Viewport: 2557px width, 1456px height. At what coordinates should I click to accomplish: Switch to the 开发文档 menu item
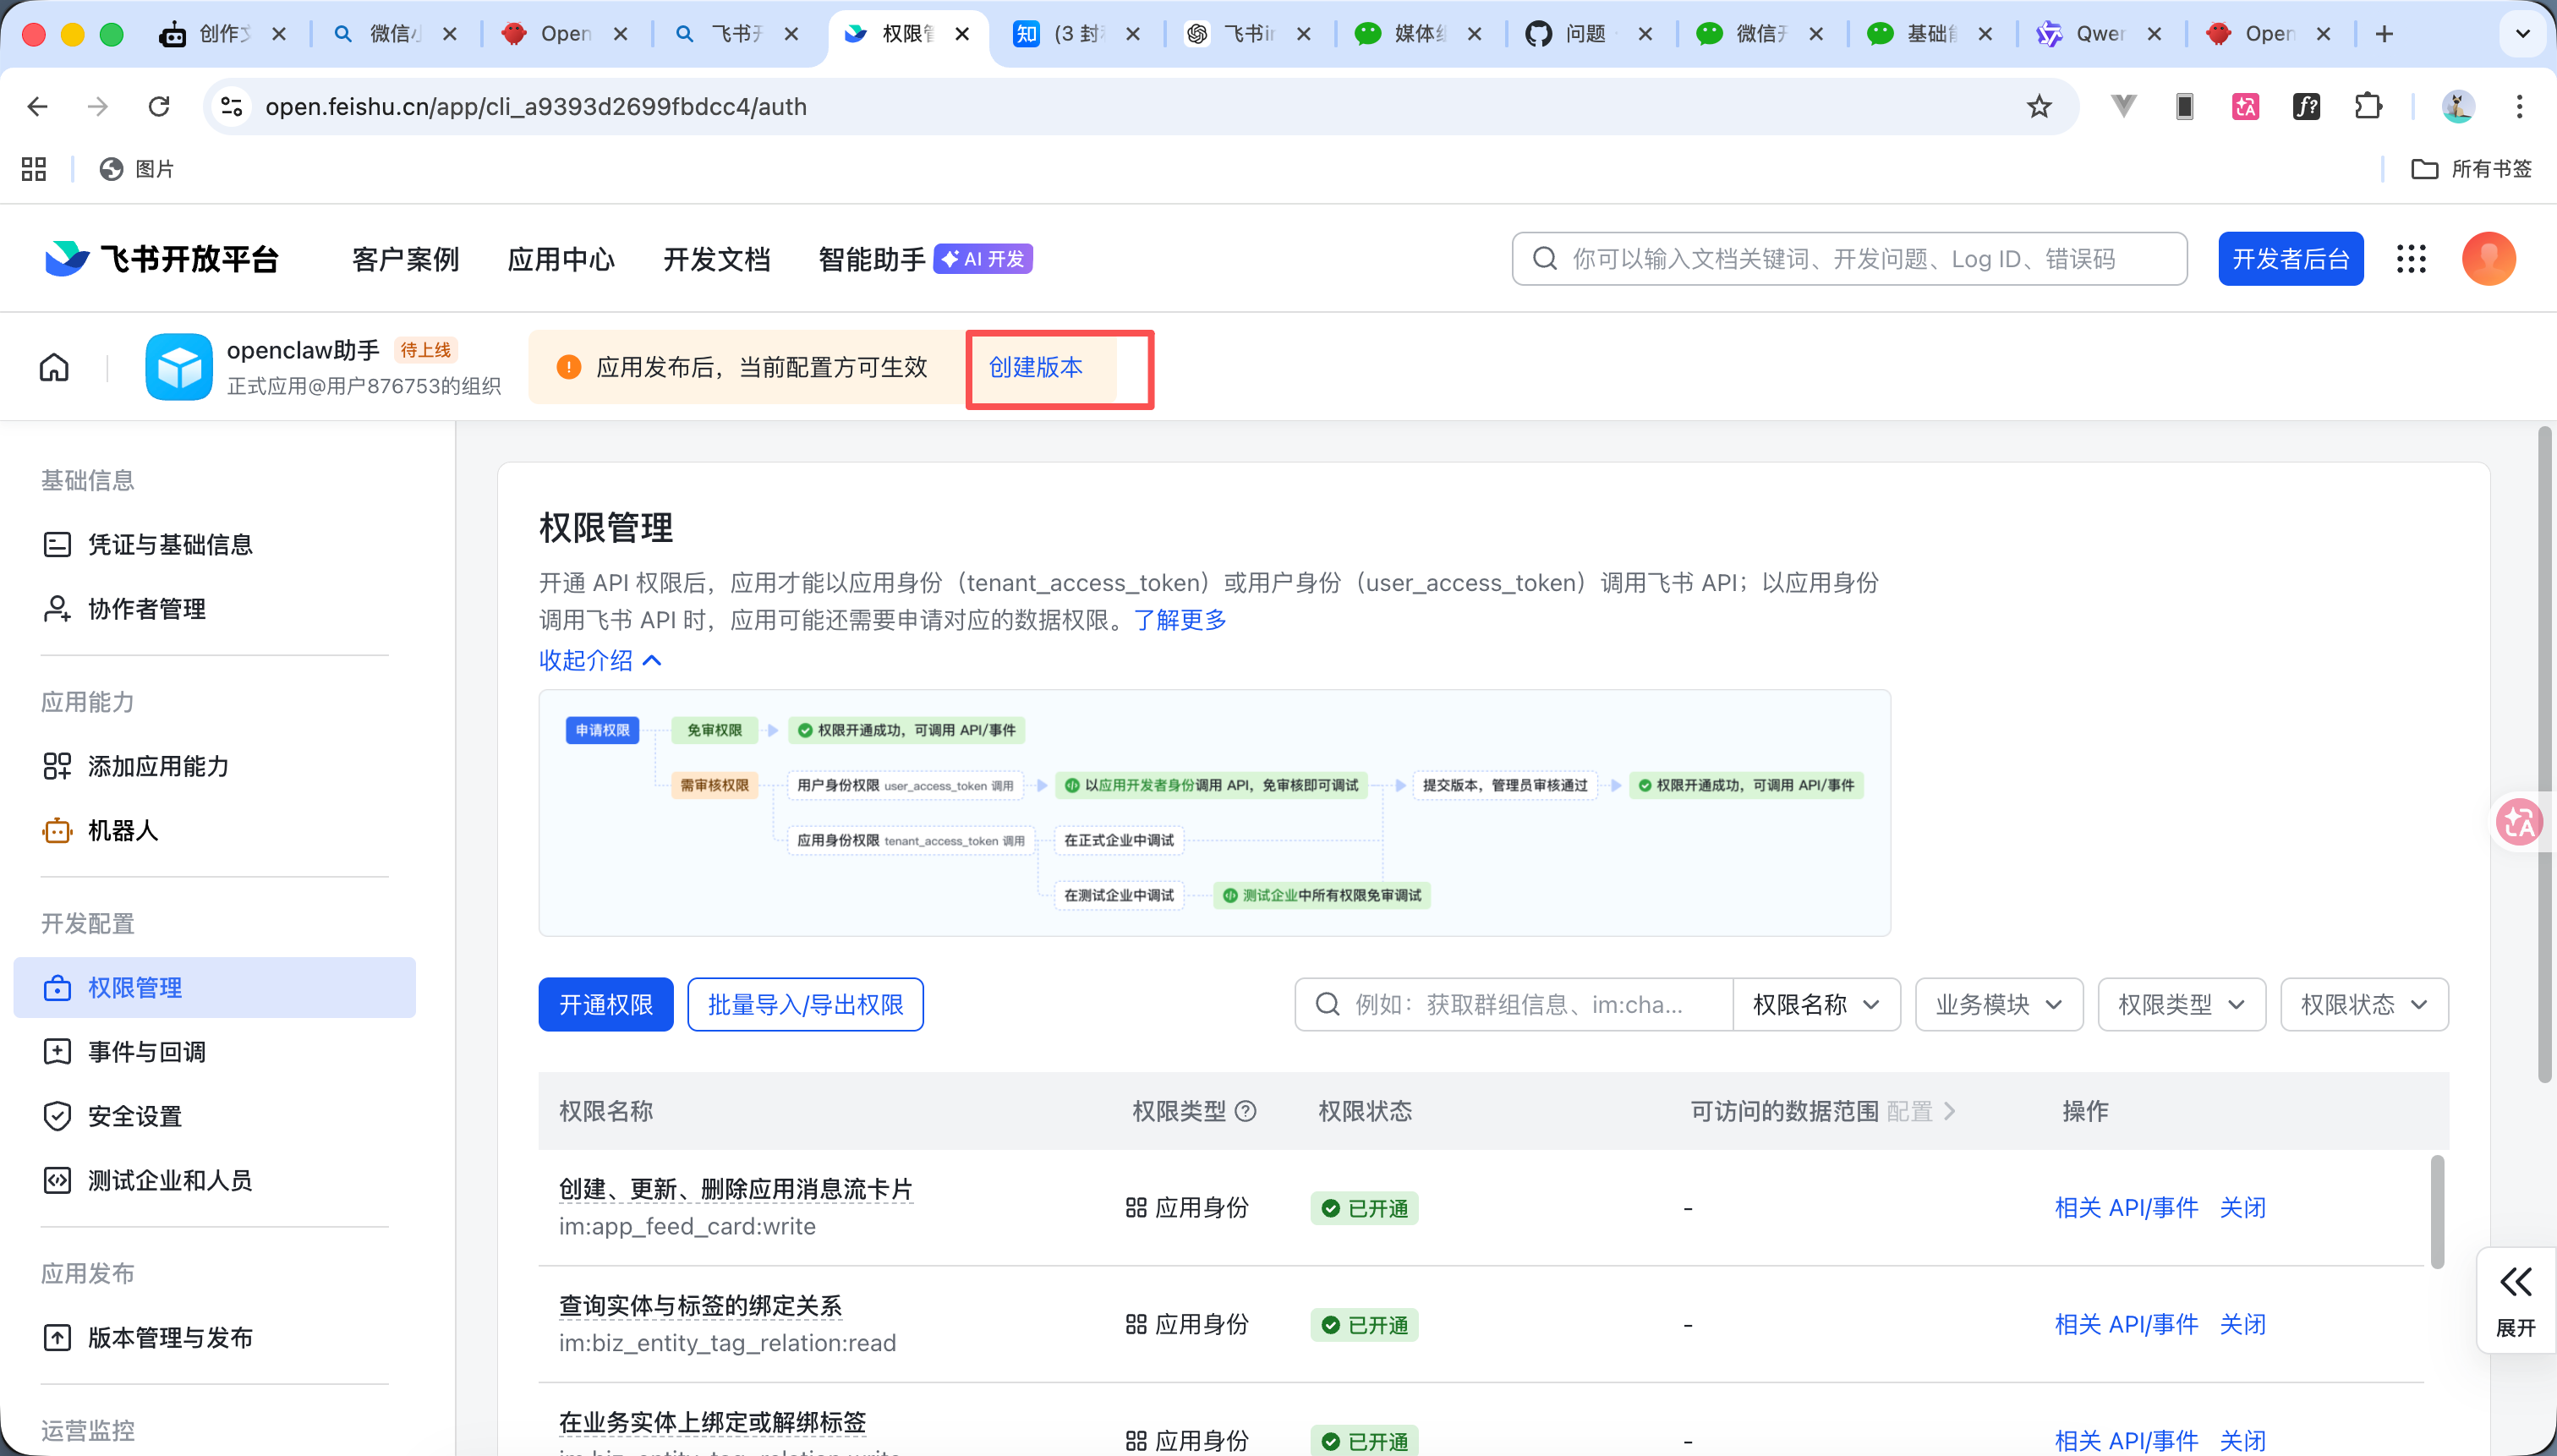716,259
